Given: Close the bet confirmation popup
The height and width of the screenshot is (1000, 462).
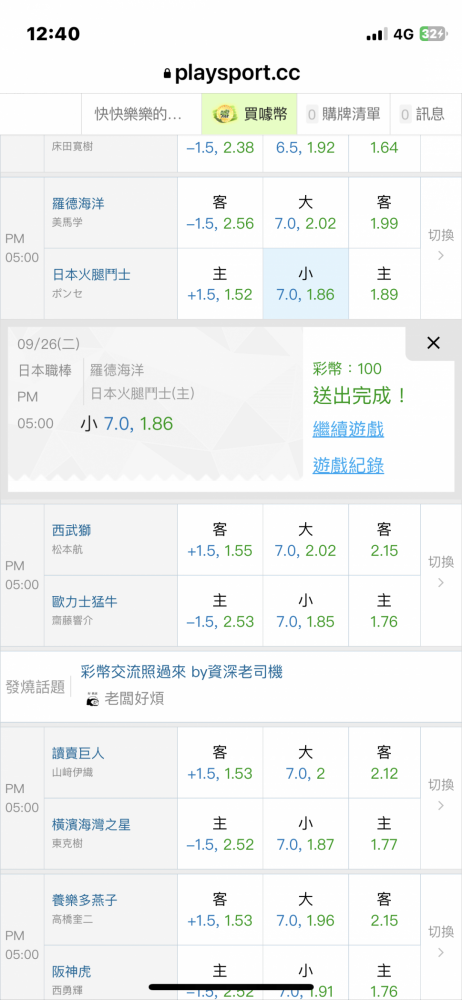Looking at the screenshot, I should (x=433, y=343).
